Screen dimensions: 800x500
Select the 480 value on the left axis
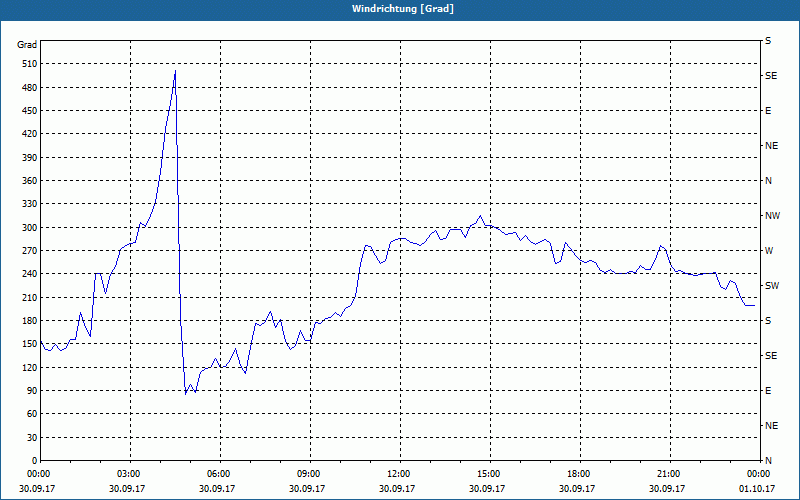click(x=29, y=88)
